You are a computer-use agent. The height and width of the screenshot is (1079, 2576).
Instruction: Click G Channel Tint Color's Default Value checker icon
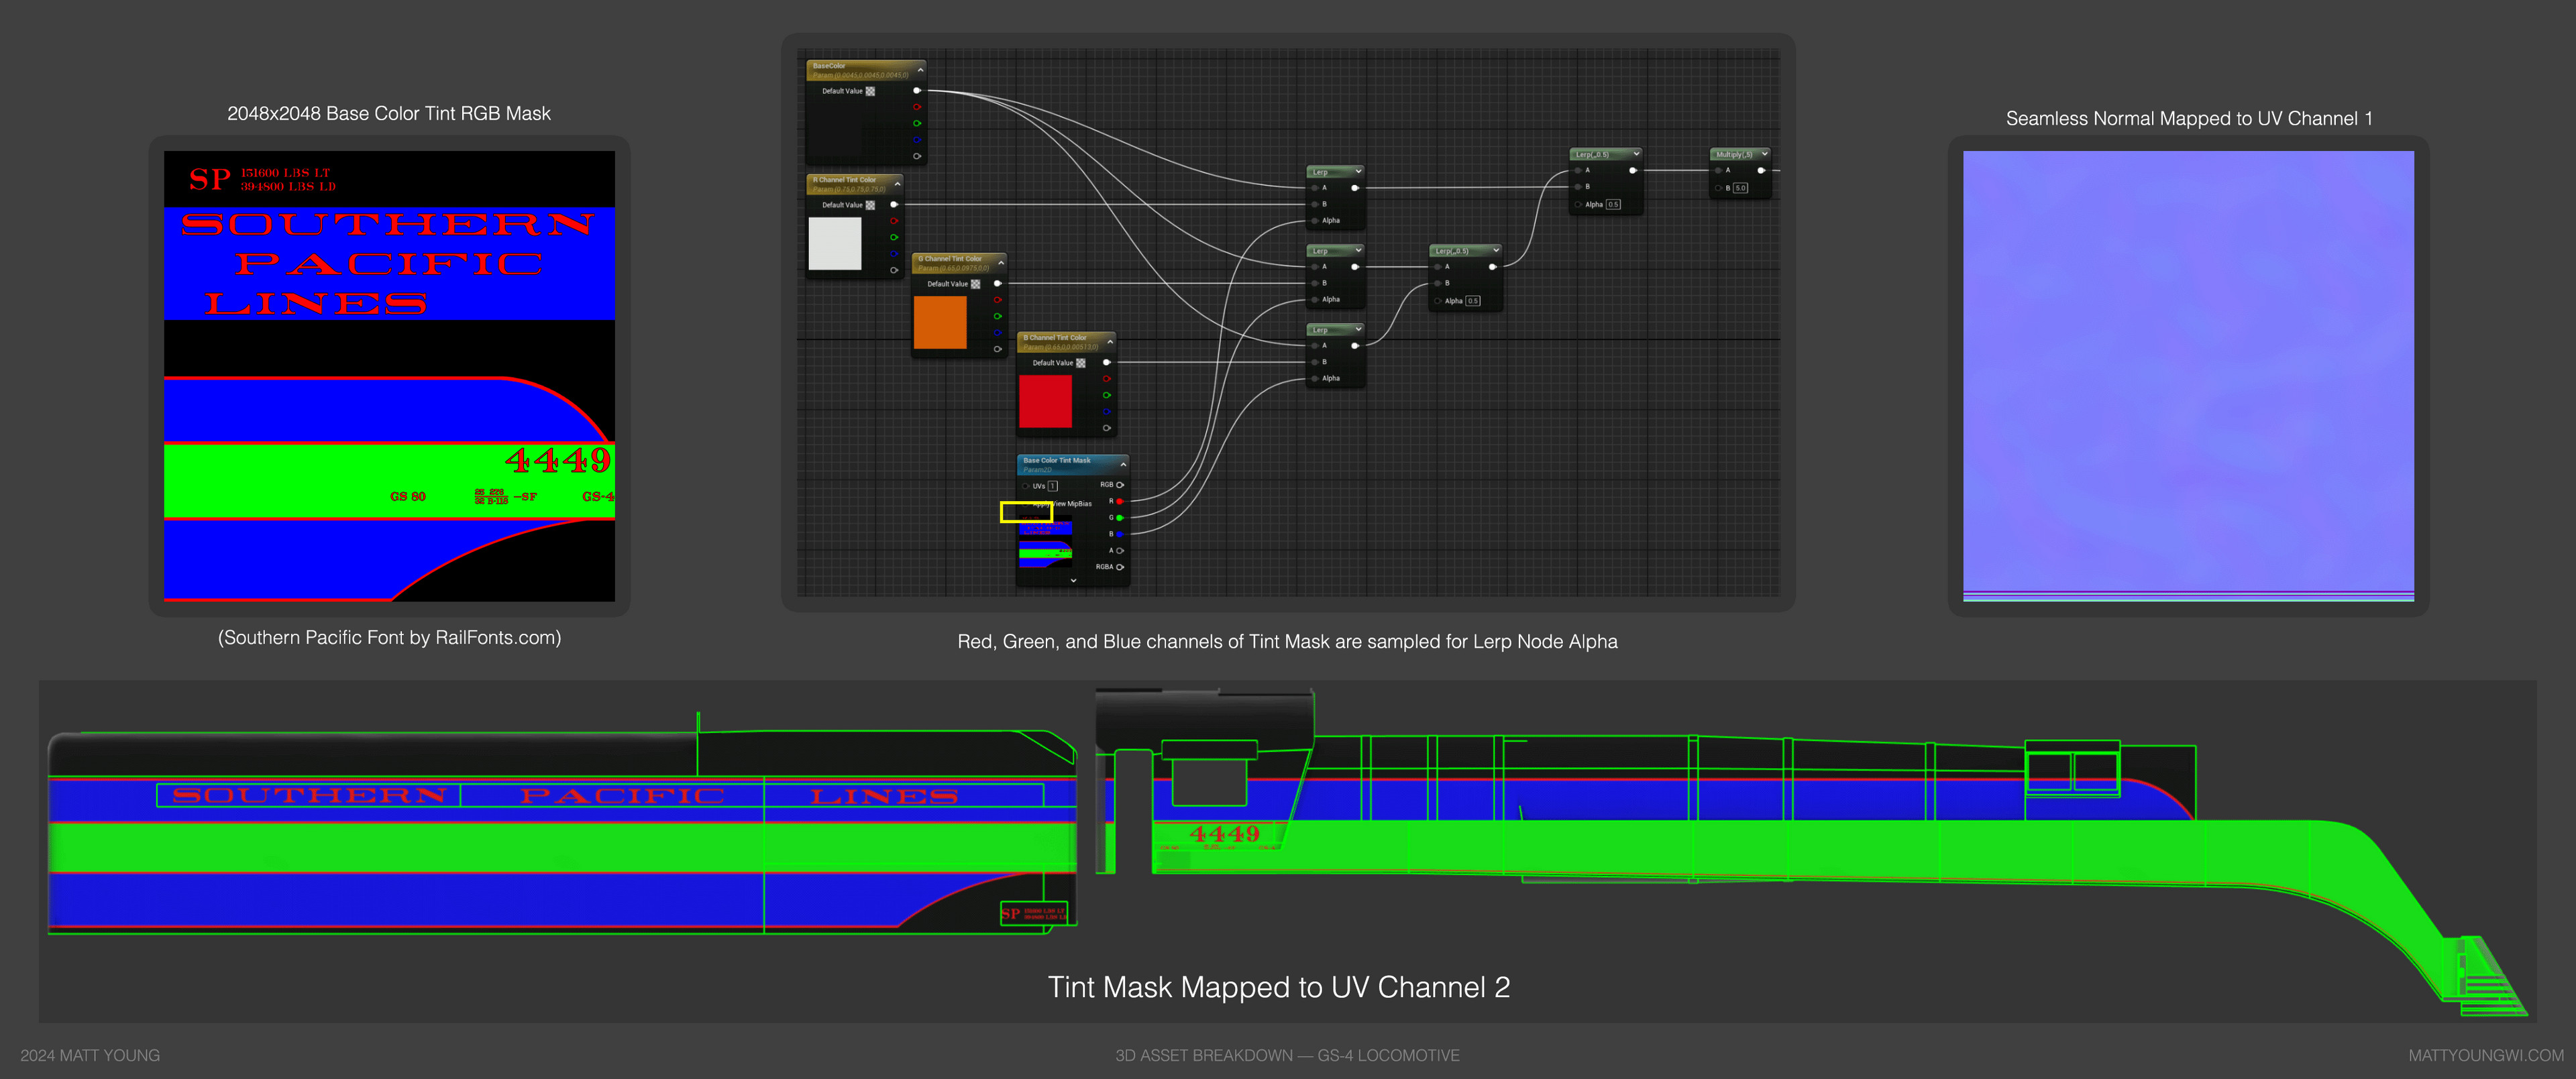tap(975, 284)
